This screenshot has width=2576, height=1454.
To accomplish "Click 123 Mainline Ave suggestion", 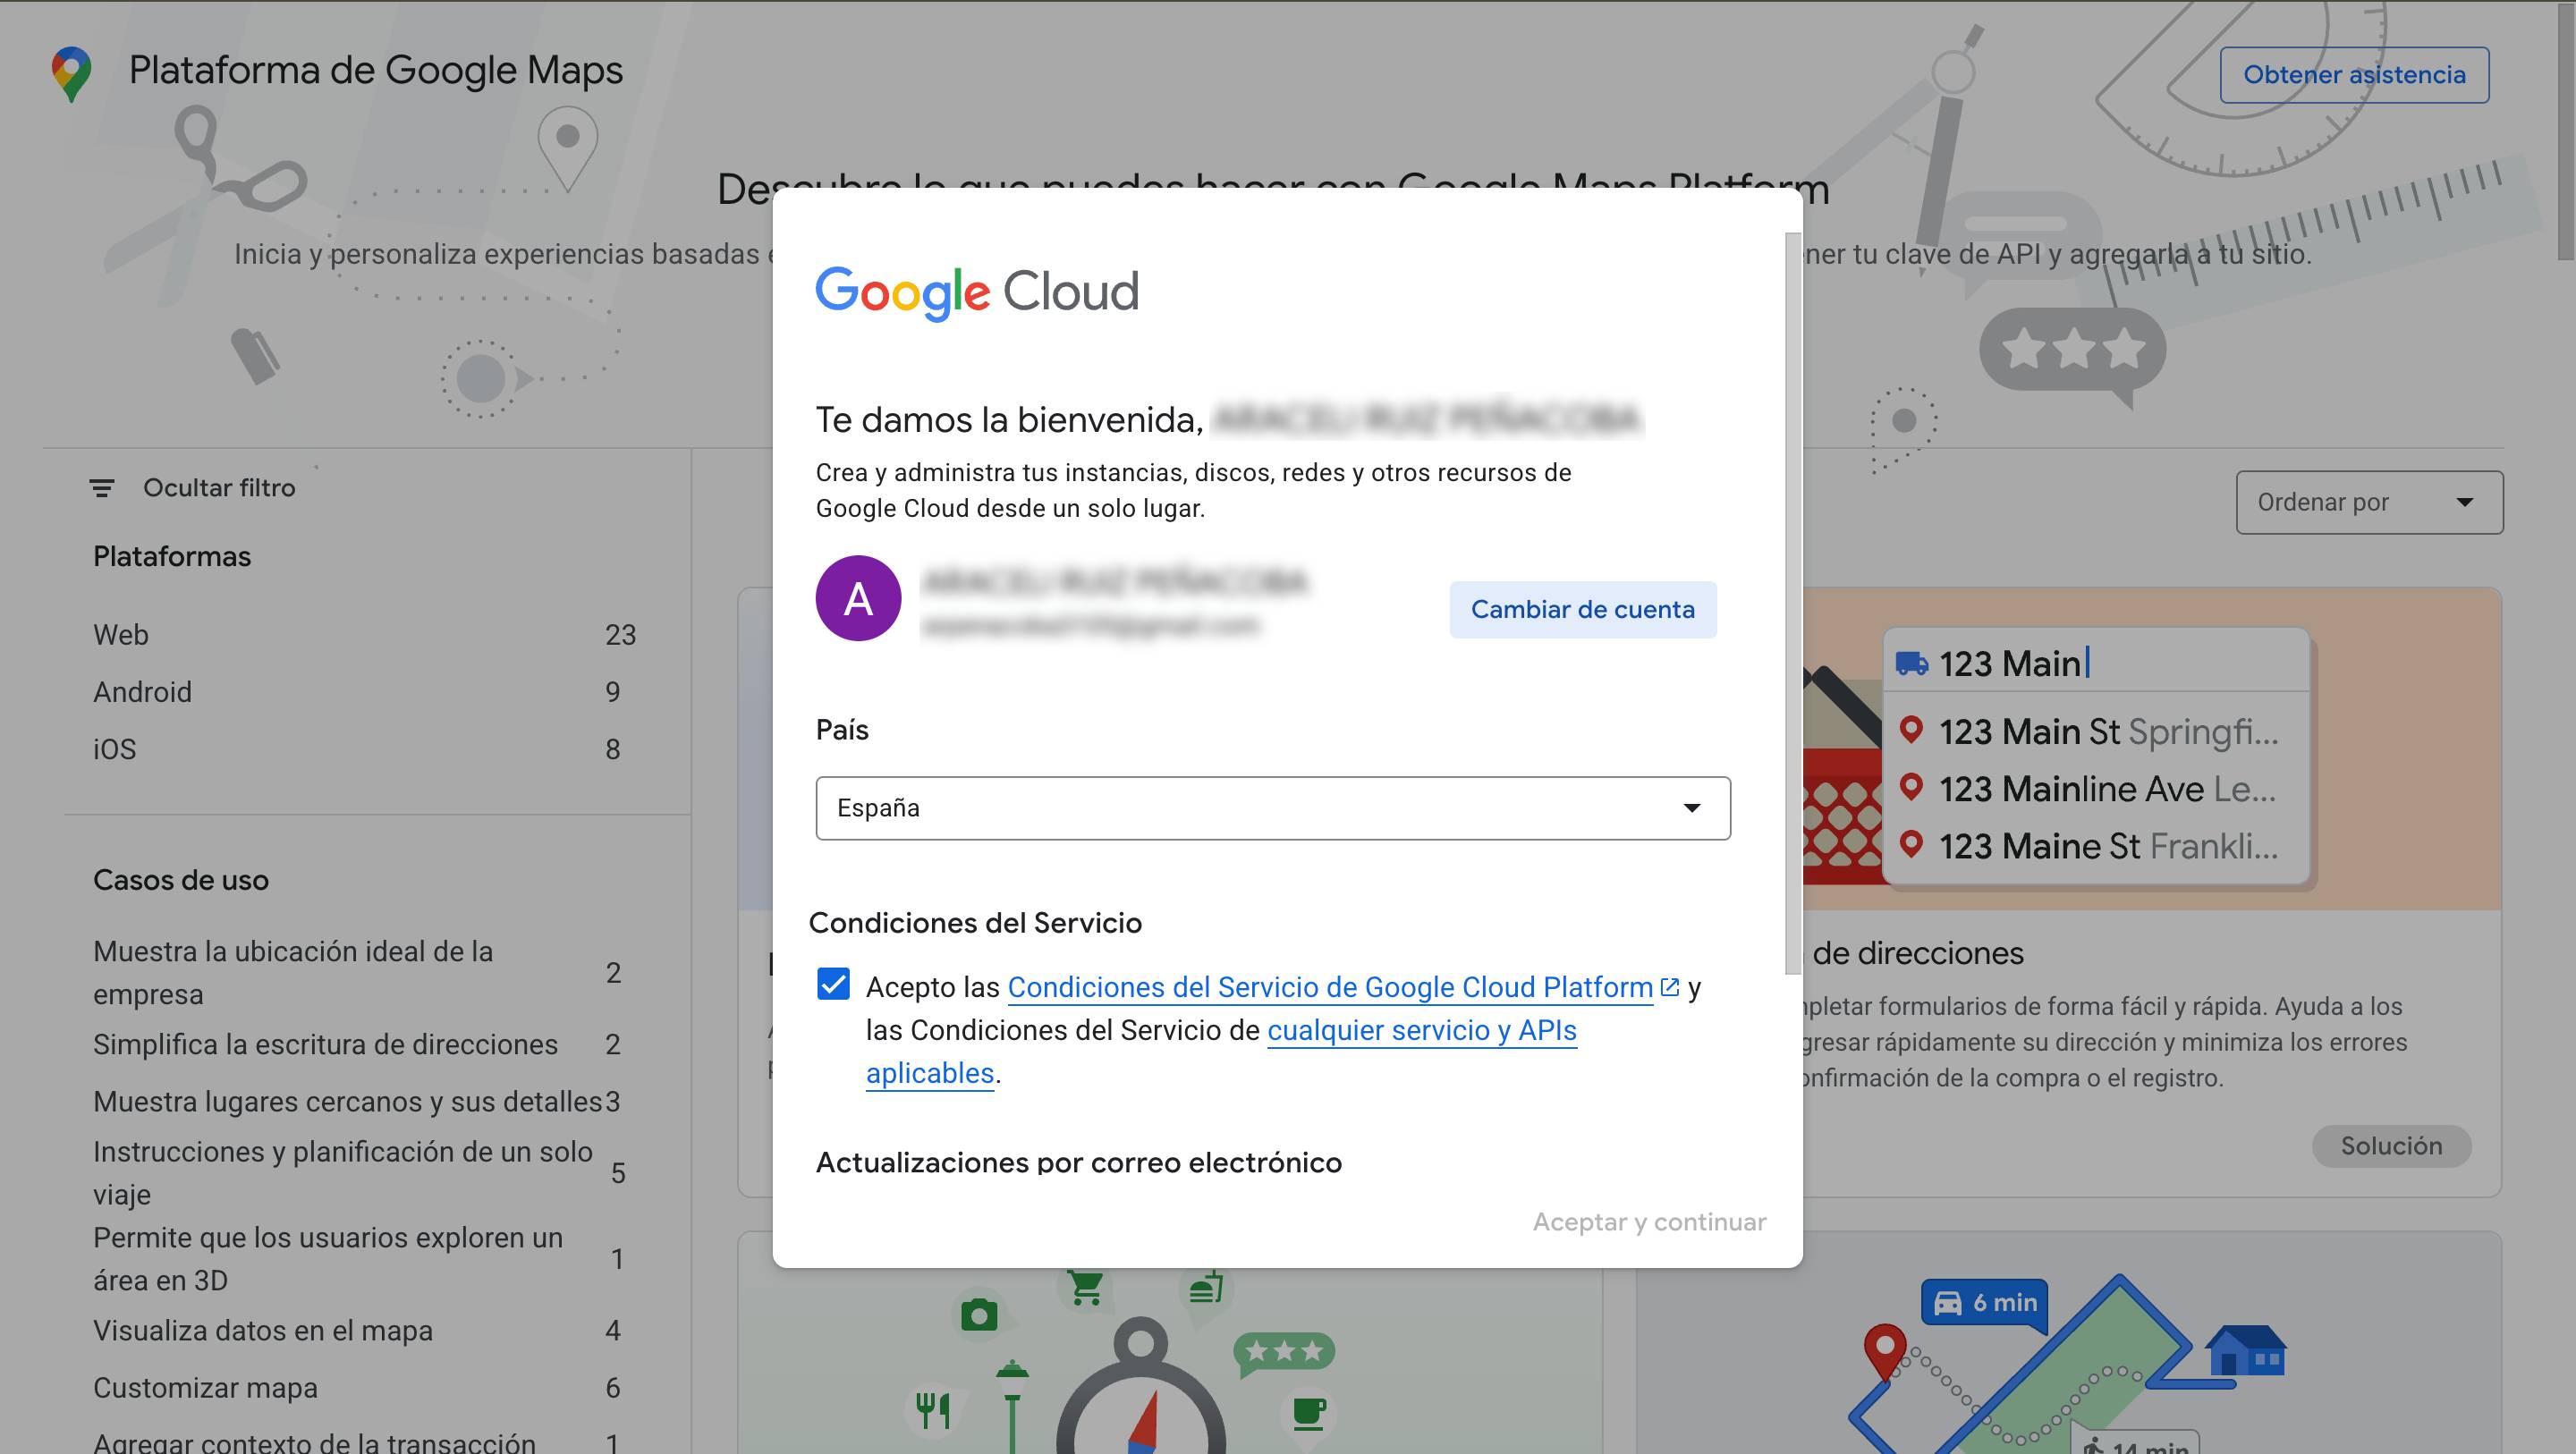I will pos(2096,788).
